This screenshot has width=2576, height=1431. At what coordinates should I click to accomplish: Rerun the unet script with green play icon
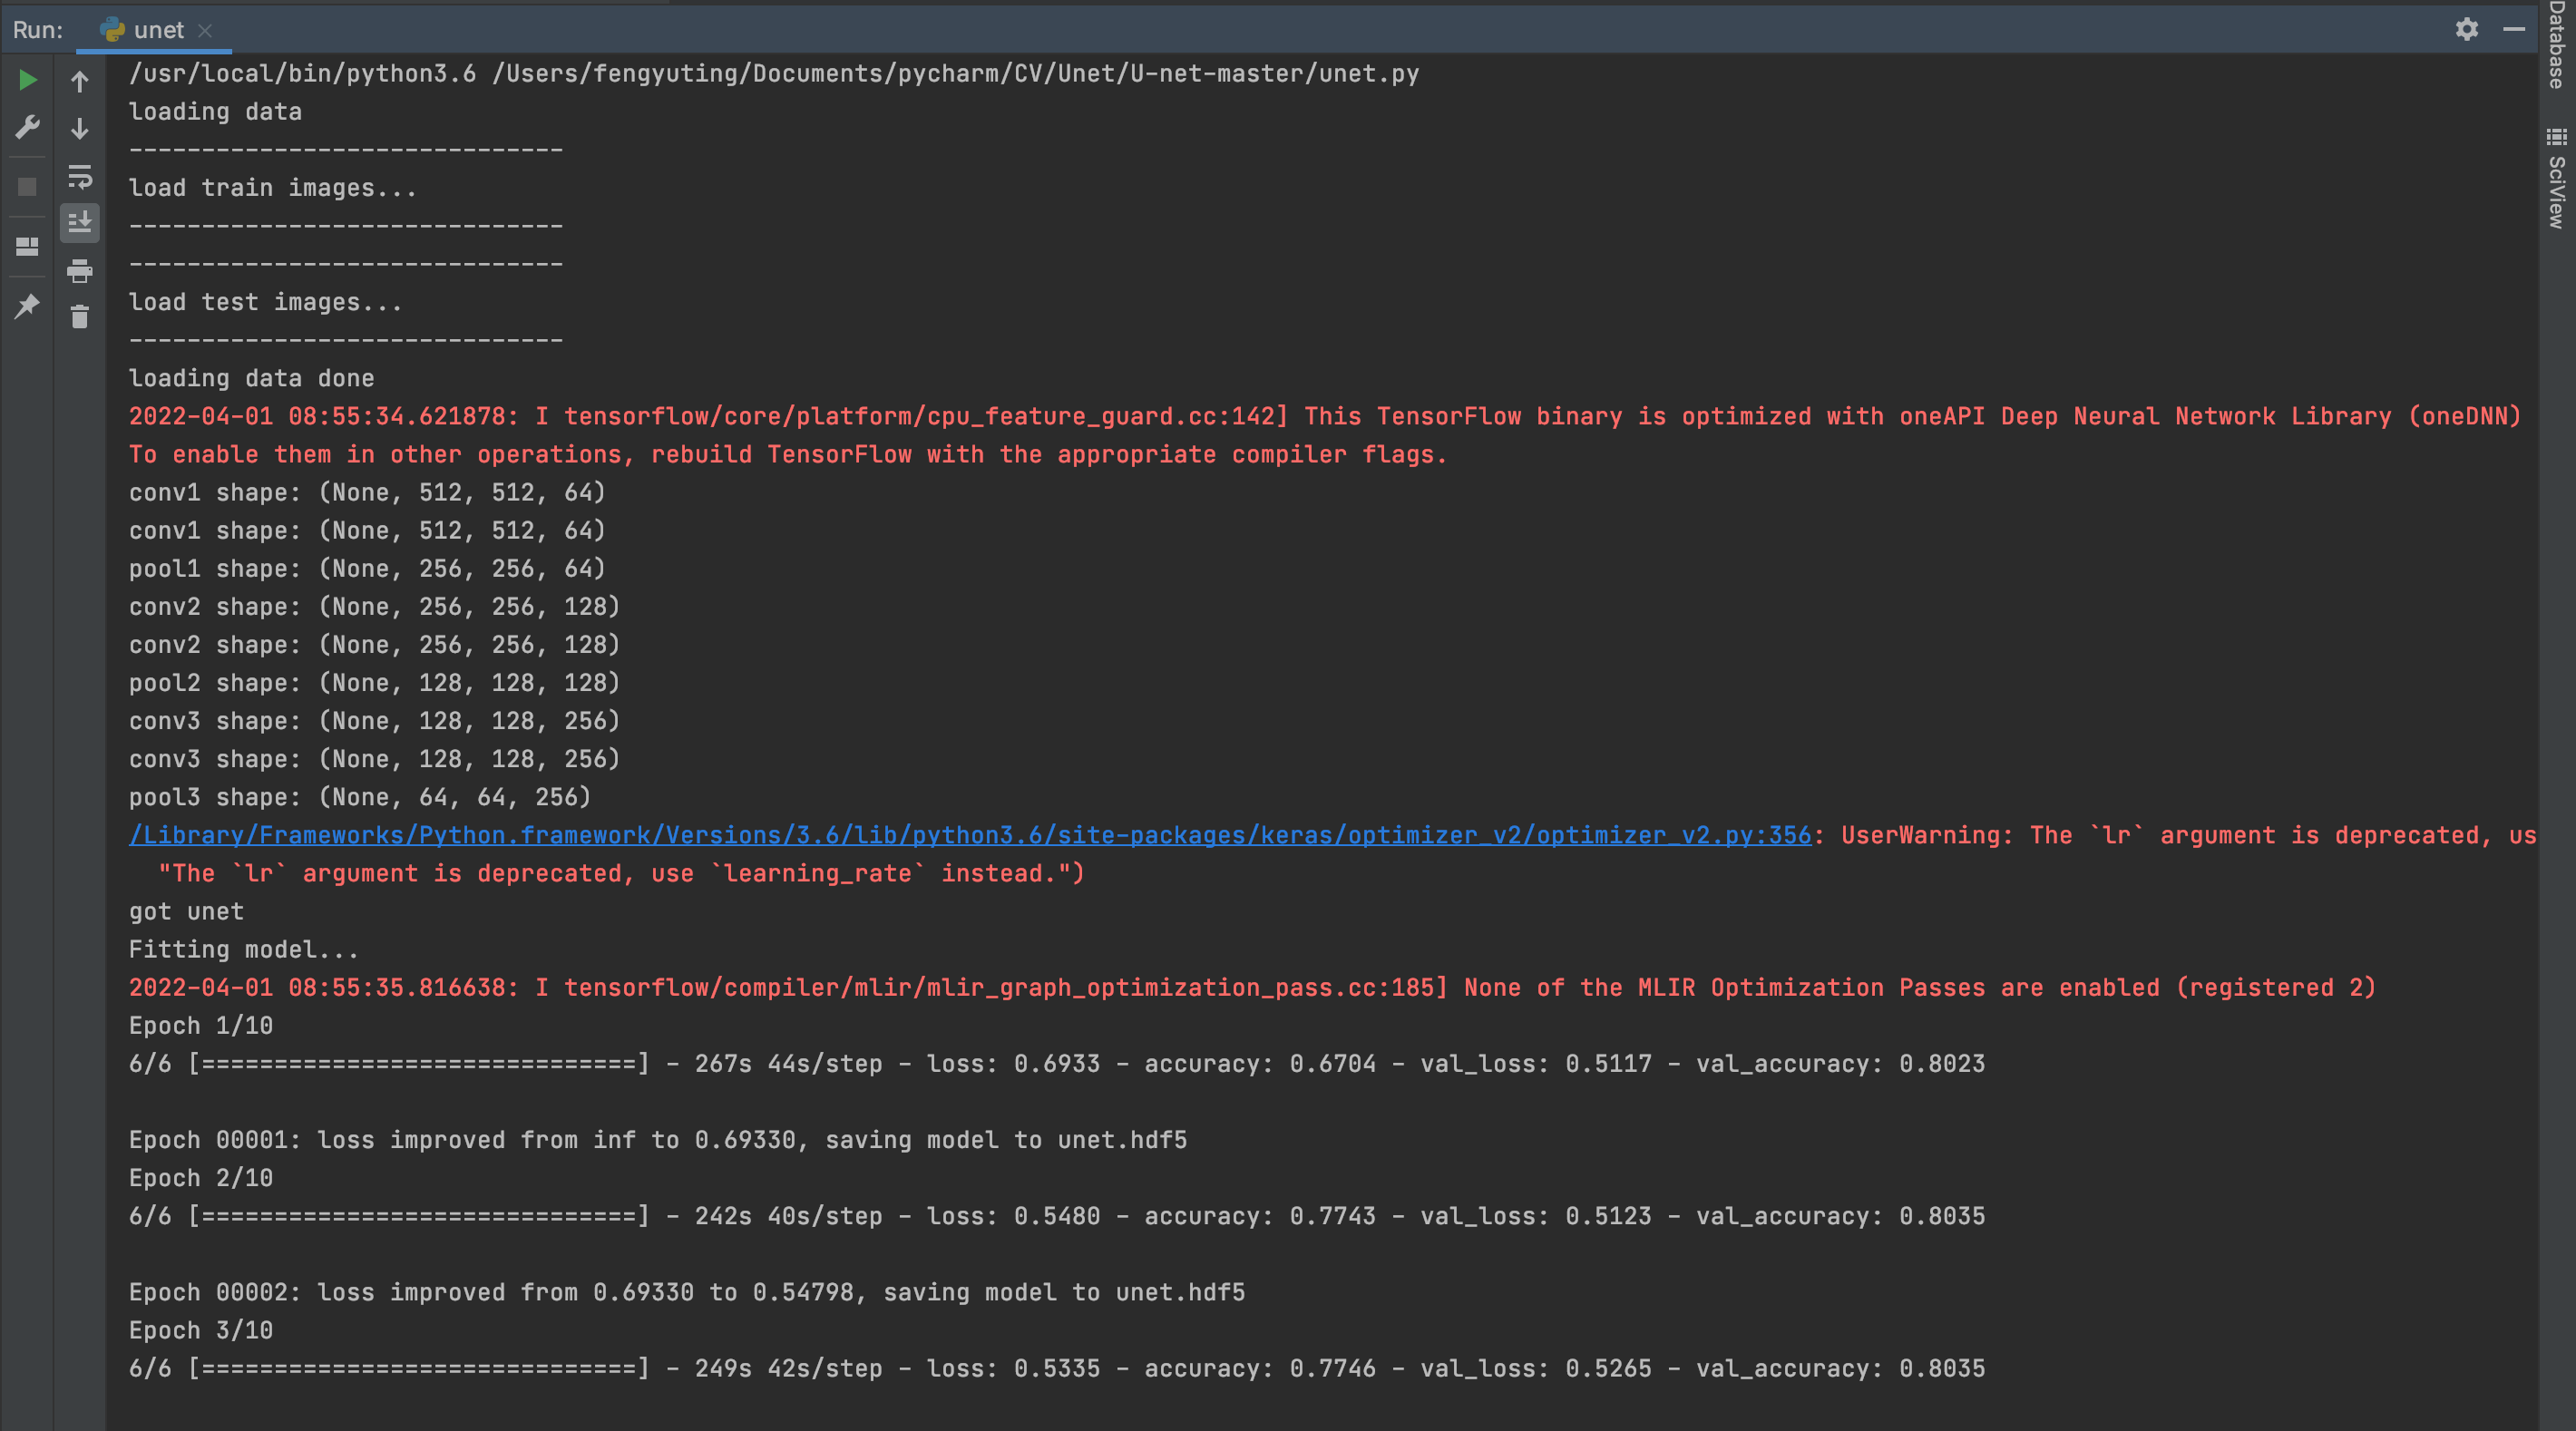pyautogui.click(x=27, y=80)
